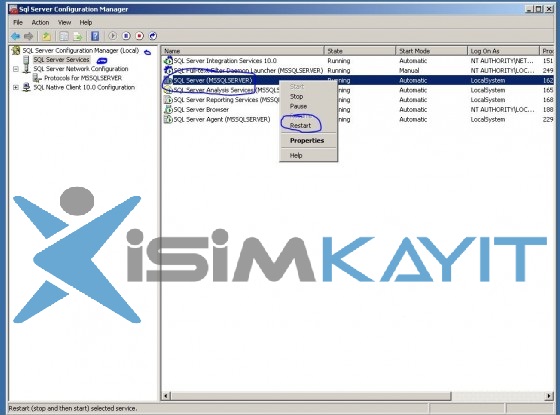Select the SQL Server (MSSQLSERVER) service row
The image size is (560, 415).
(x=358, y=80)
